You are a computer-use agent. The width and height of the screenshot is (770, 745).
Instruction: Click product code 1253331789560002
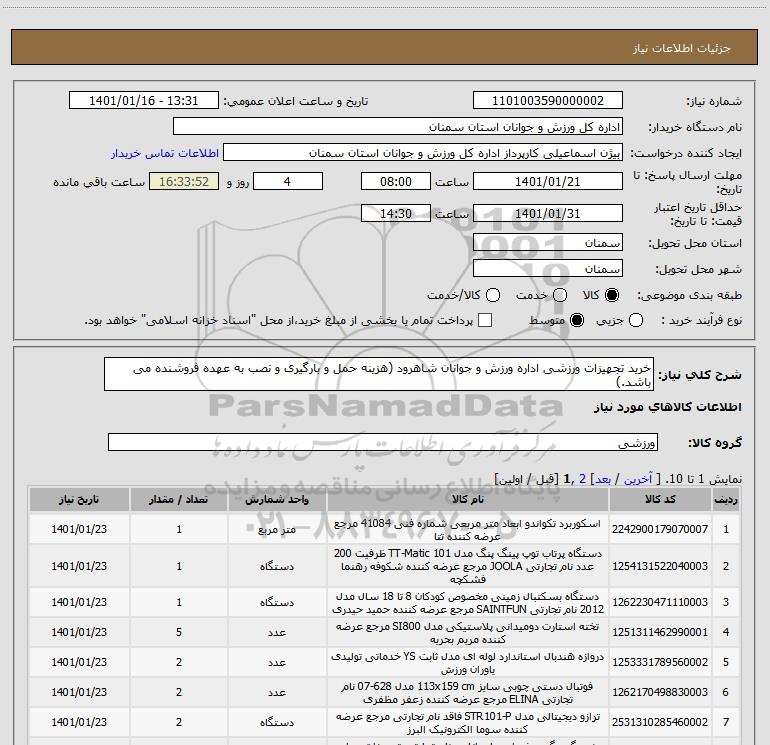[660, 662]
